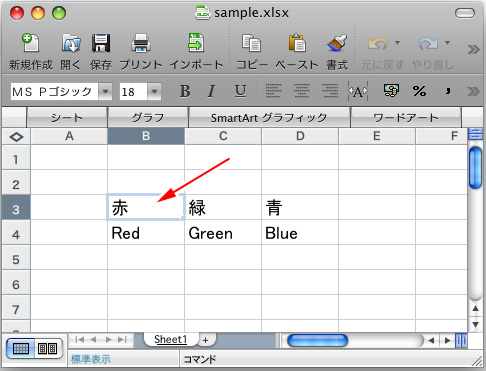Paste with the ペースト clipboard icon
Image resolution: width=486 pixels, height=371 pixels.
pos(297,43)
